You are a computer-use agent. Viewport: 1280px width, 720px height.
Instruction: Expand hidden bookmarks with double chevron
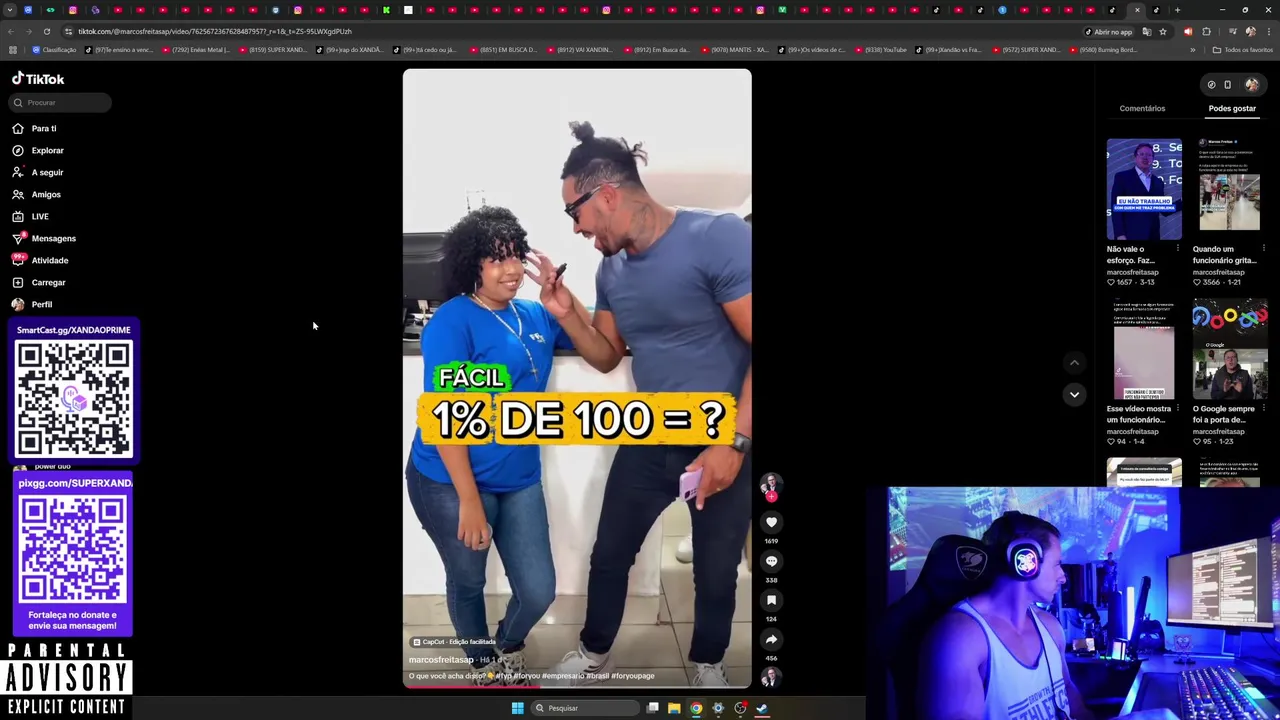pos(1192,50)
